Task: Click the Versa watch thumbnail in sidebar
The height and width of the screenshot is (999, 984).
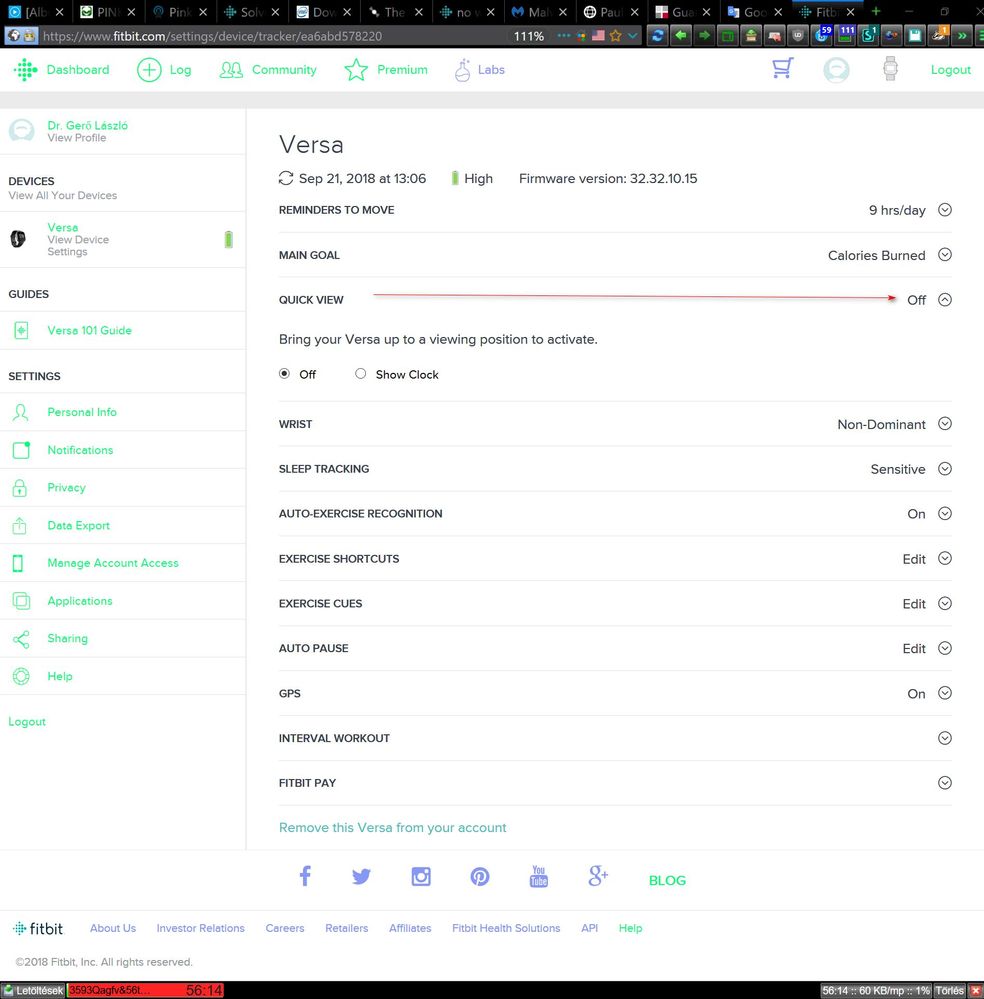Action: 18,239
